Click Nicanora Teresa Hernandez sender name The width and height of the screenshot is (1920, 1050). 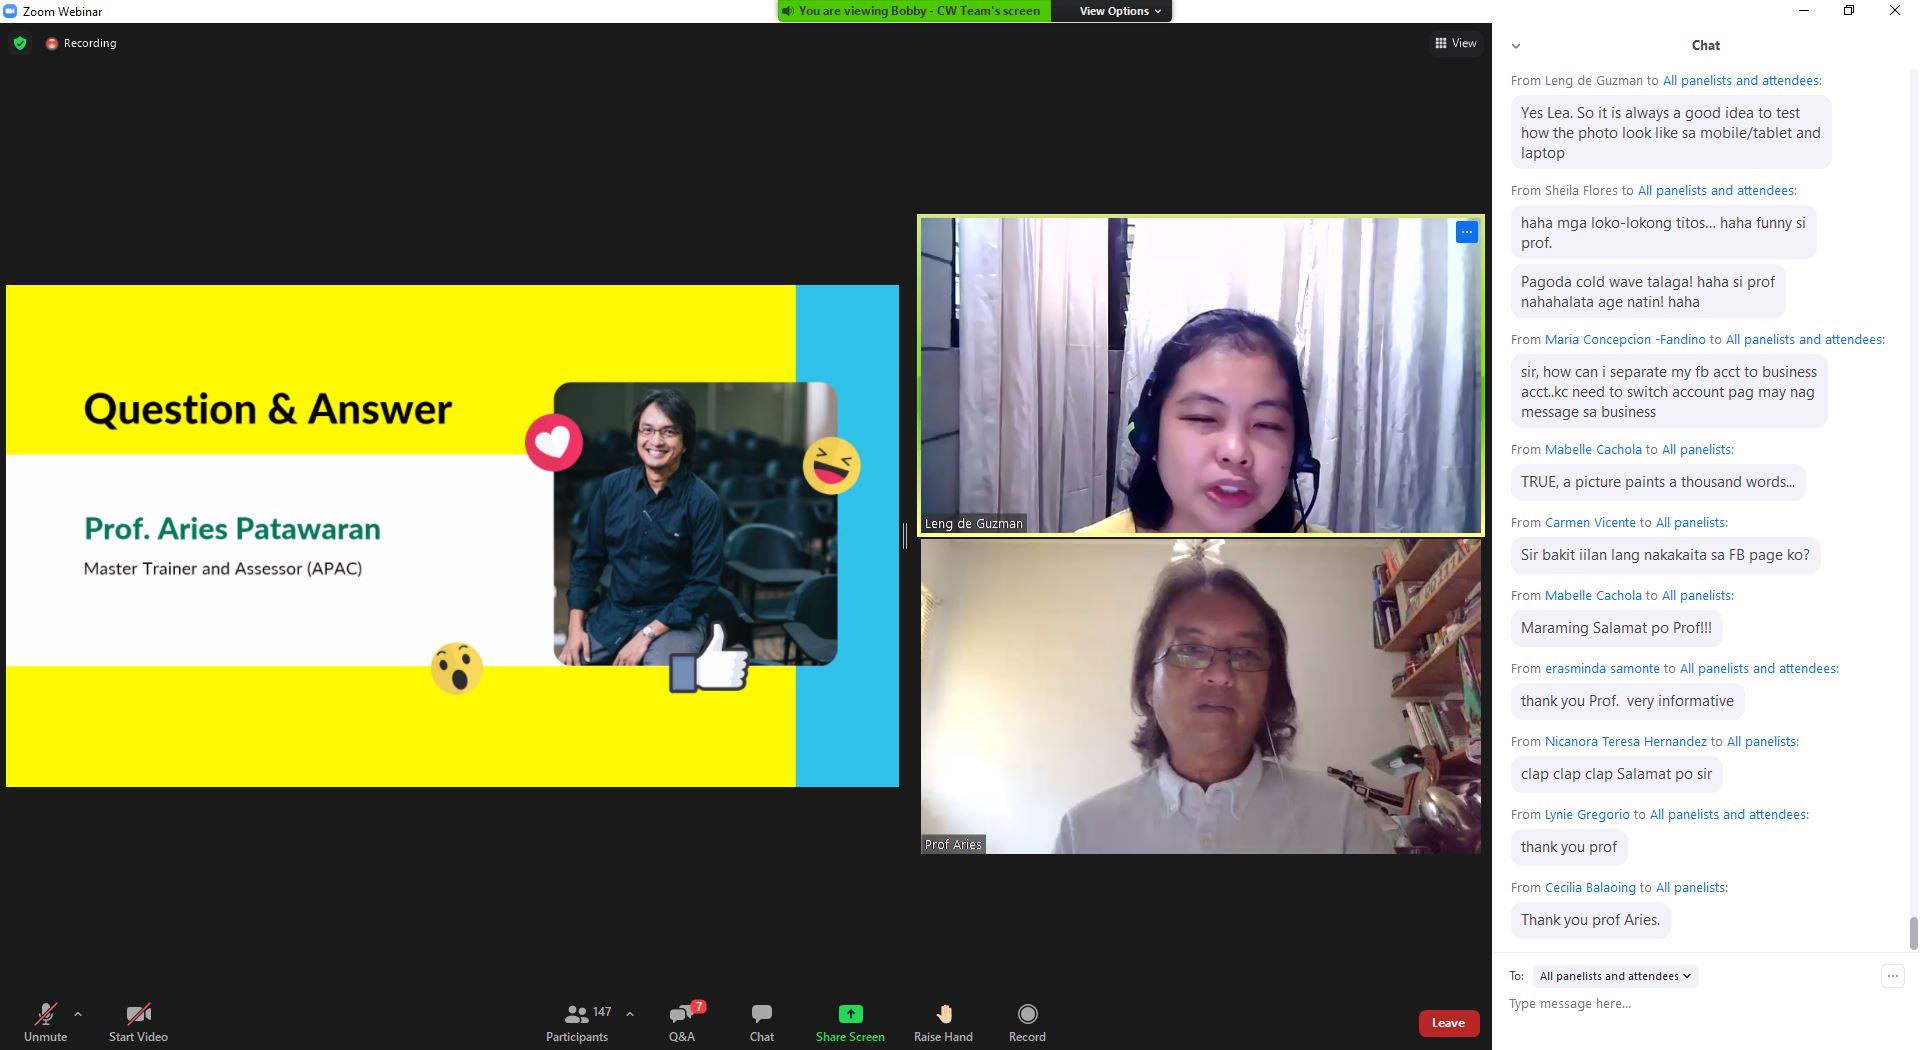1625,742
